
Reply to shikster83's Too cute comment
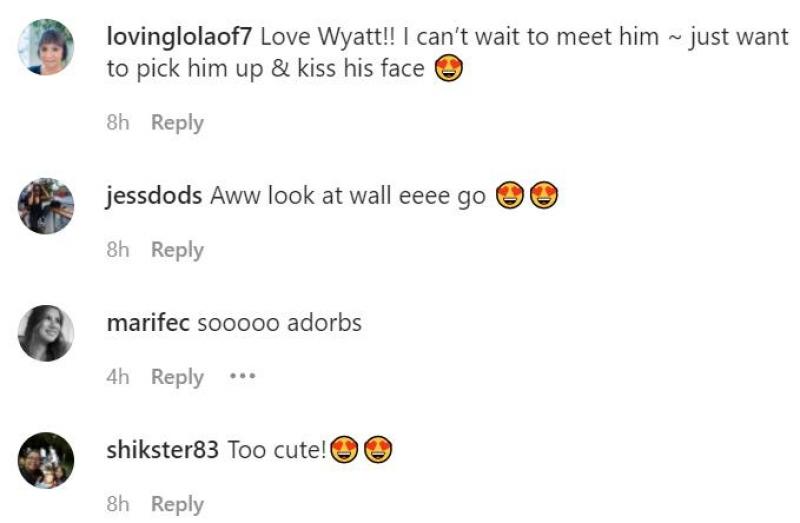point(177,504)
